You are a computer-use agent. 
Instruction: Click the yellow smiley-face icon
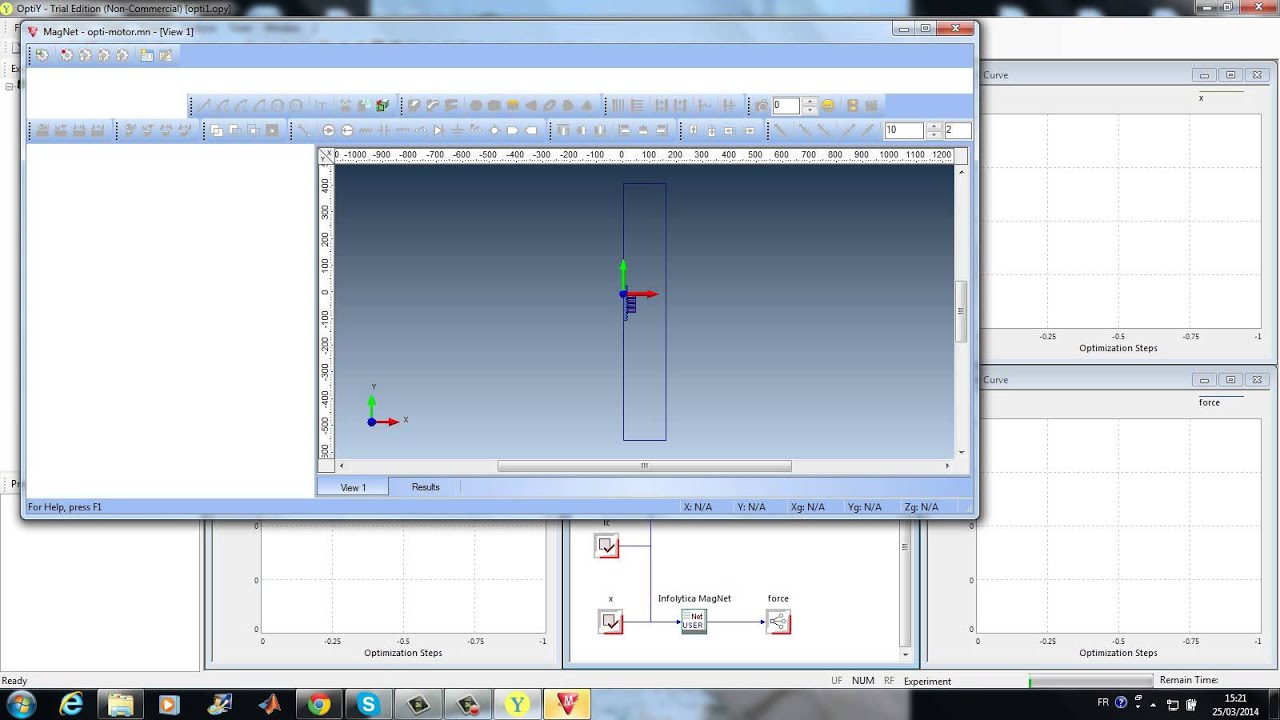tap(828, 105)
